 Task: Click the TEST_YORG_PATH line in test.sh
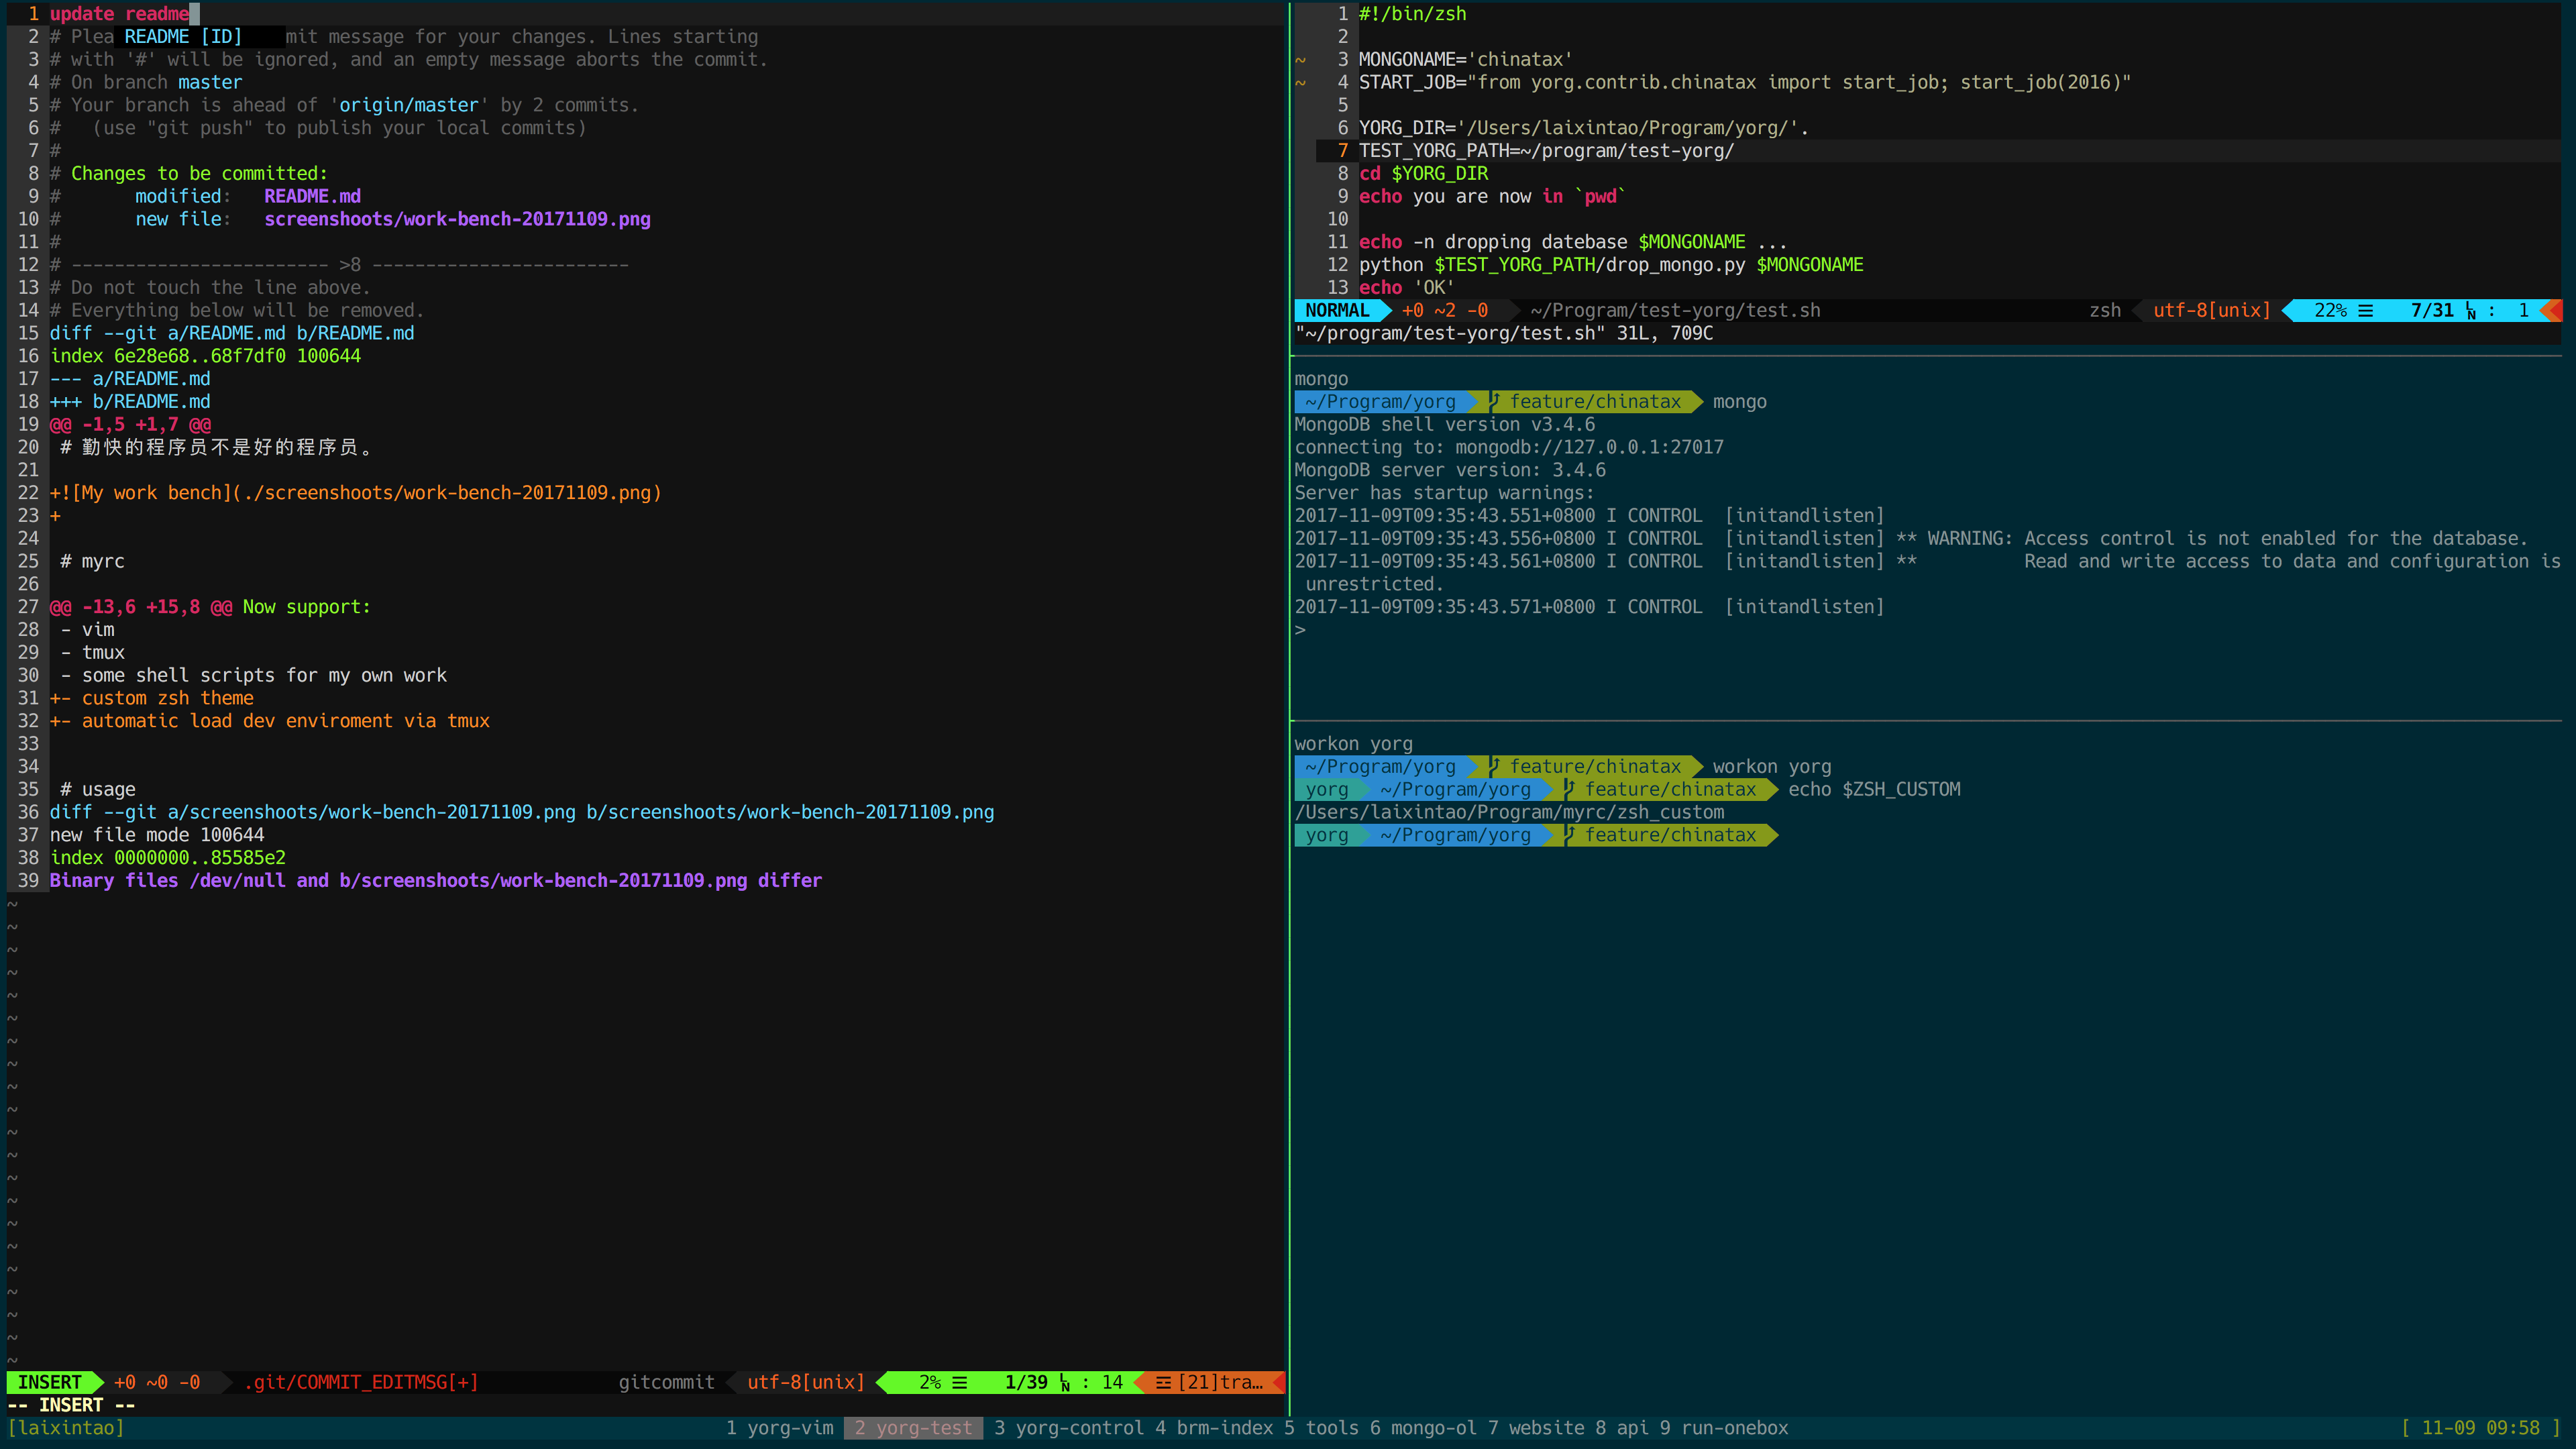coord(1545,151)
